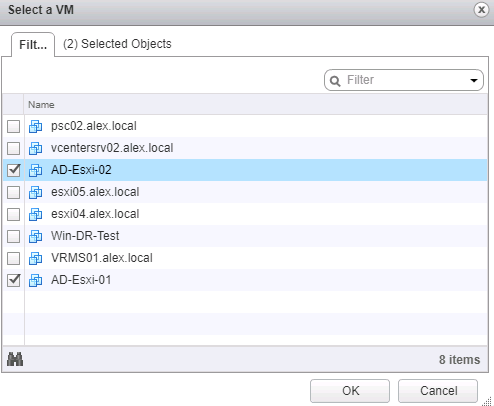The height and width of the screenshot is (406, 494).
Task: Confirm selection with OK button
Action: [350, 391]
